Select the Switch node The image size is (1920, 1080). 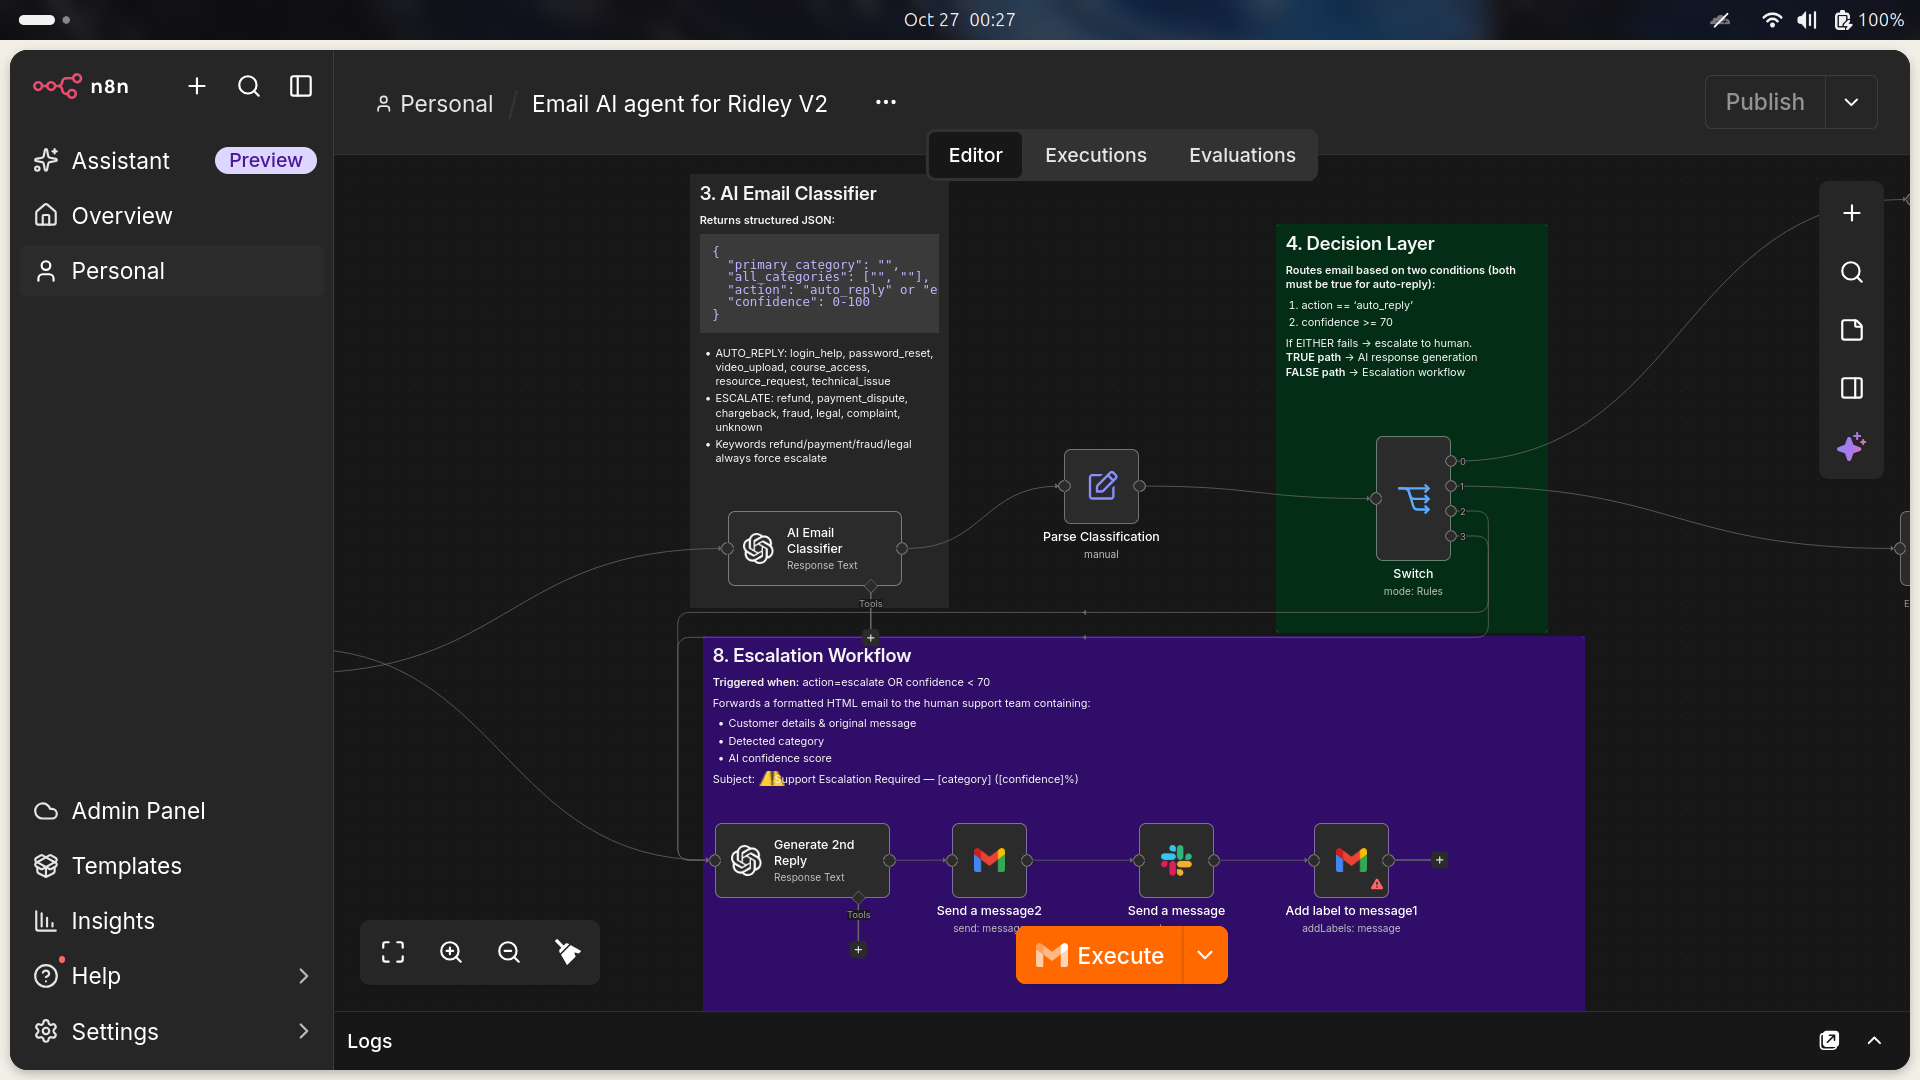[1413, 498]
